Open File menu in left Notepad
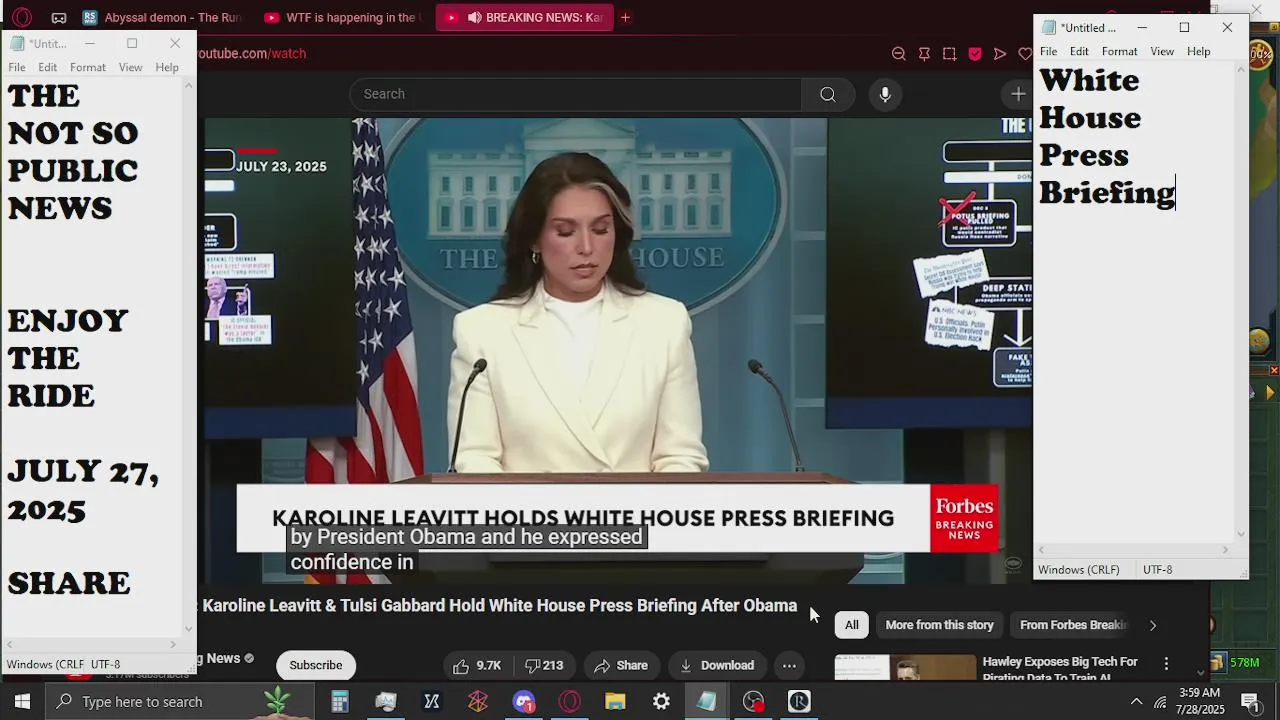 coord(17,67)
